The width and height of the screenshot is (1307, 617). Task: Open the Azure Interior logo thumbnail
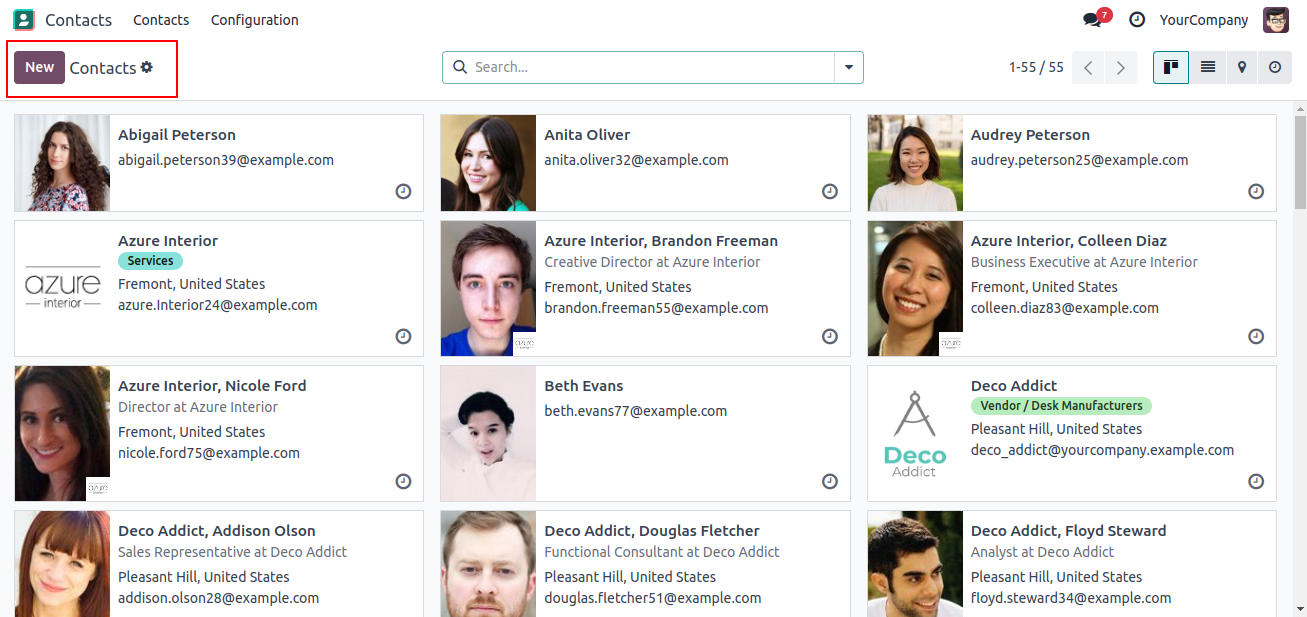pyautogui.click(x=62, y=288)
